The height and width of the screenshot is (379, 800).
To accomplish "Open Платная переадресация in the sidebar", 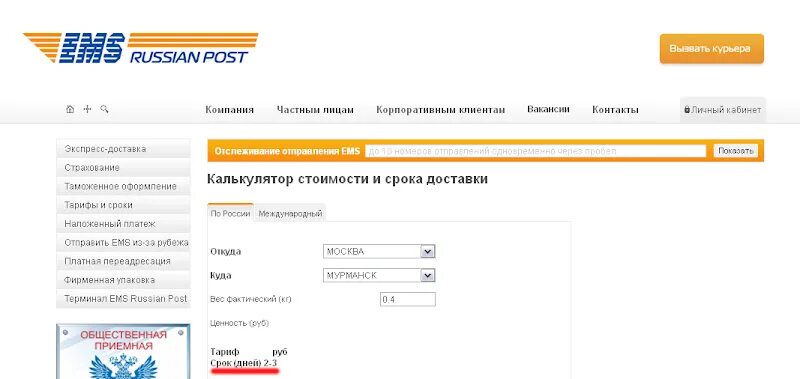I will (x=123, y=261).
